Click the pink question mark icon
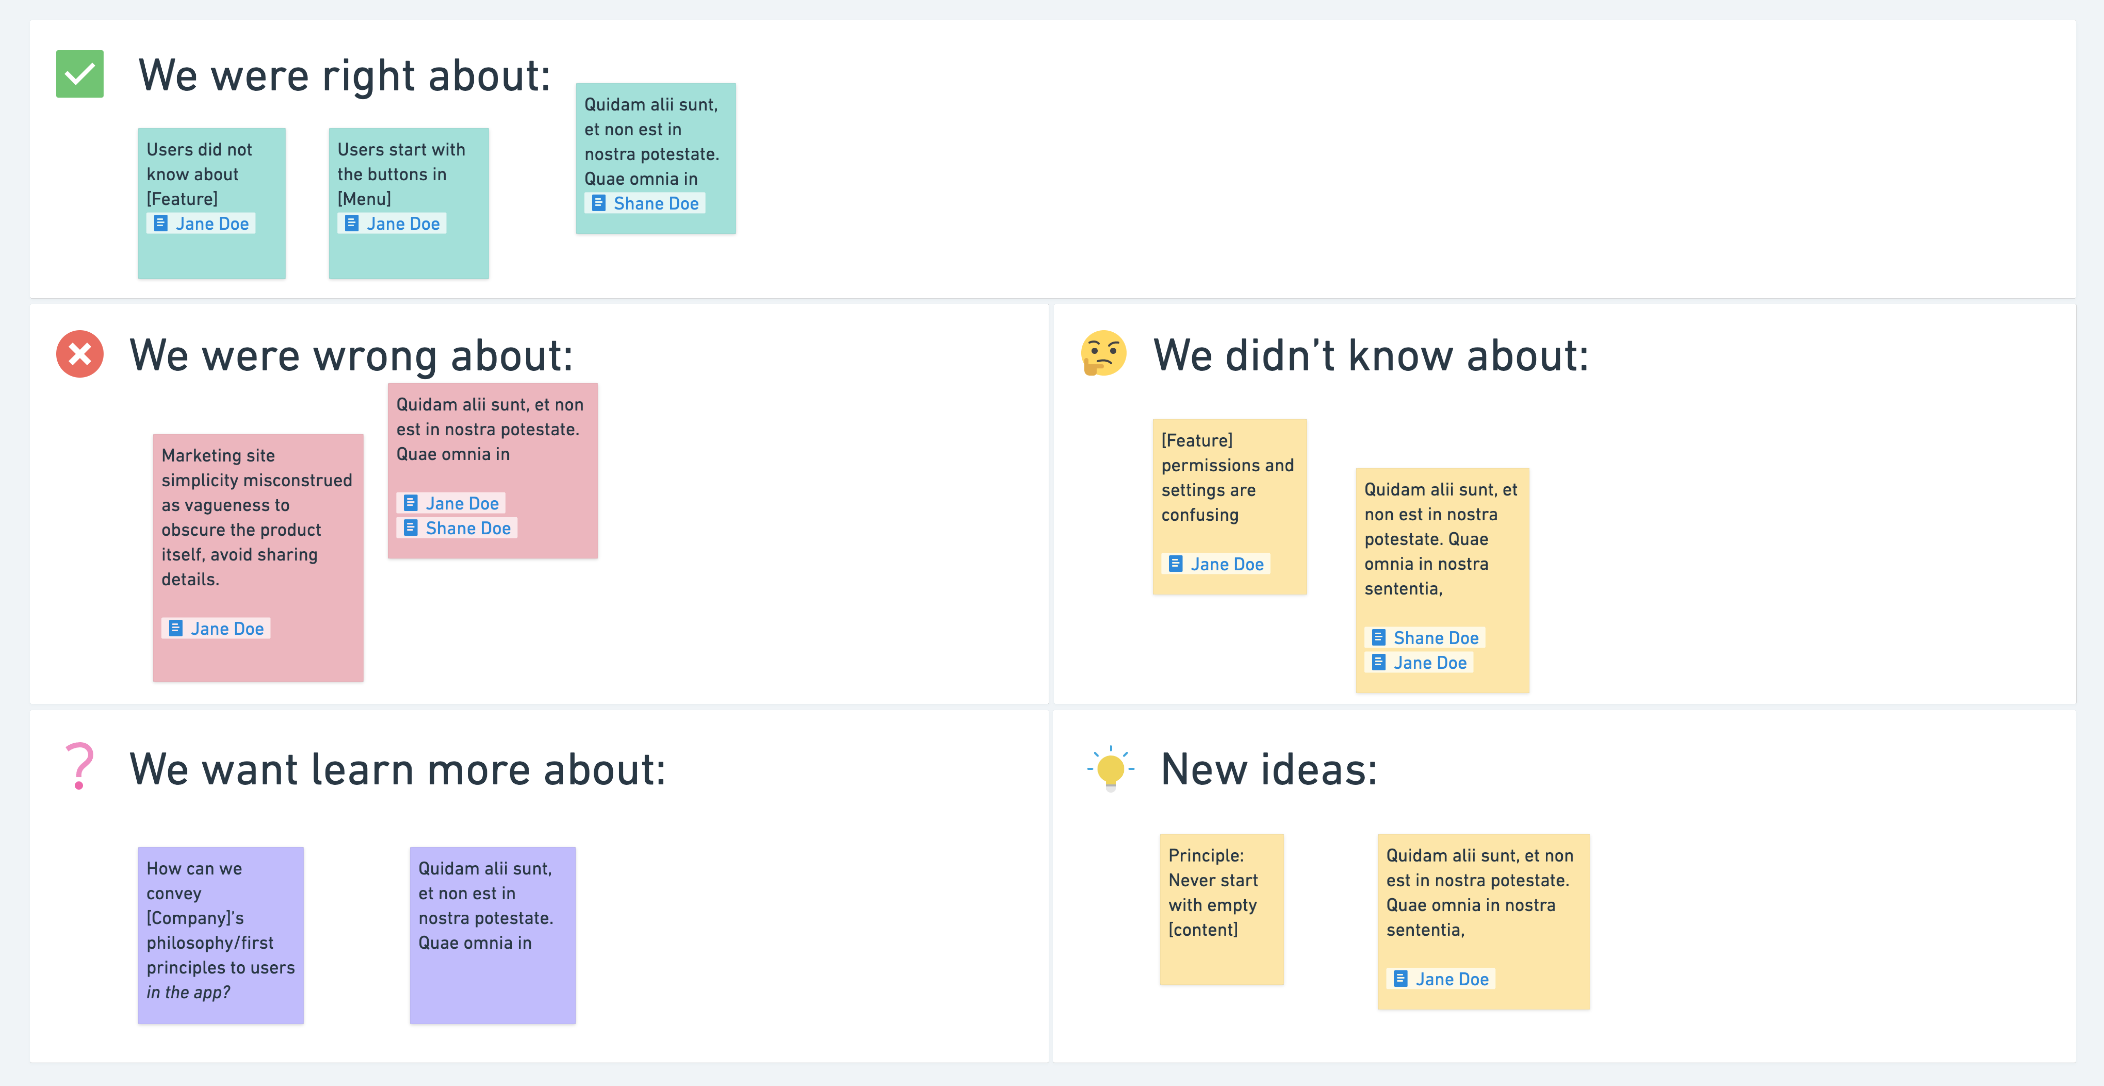This screenshot has height=1086, width=2104. 79,767
